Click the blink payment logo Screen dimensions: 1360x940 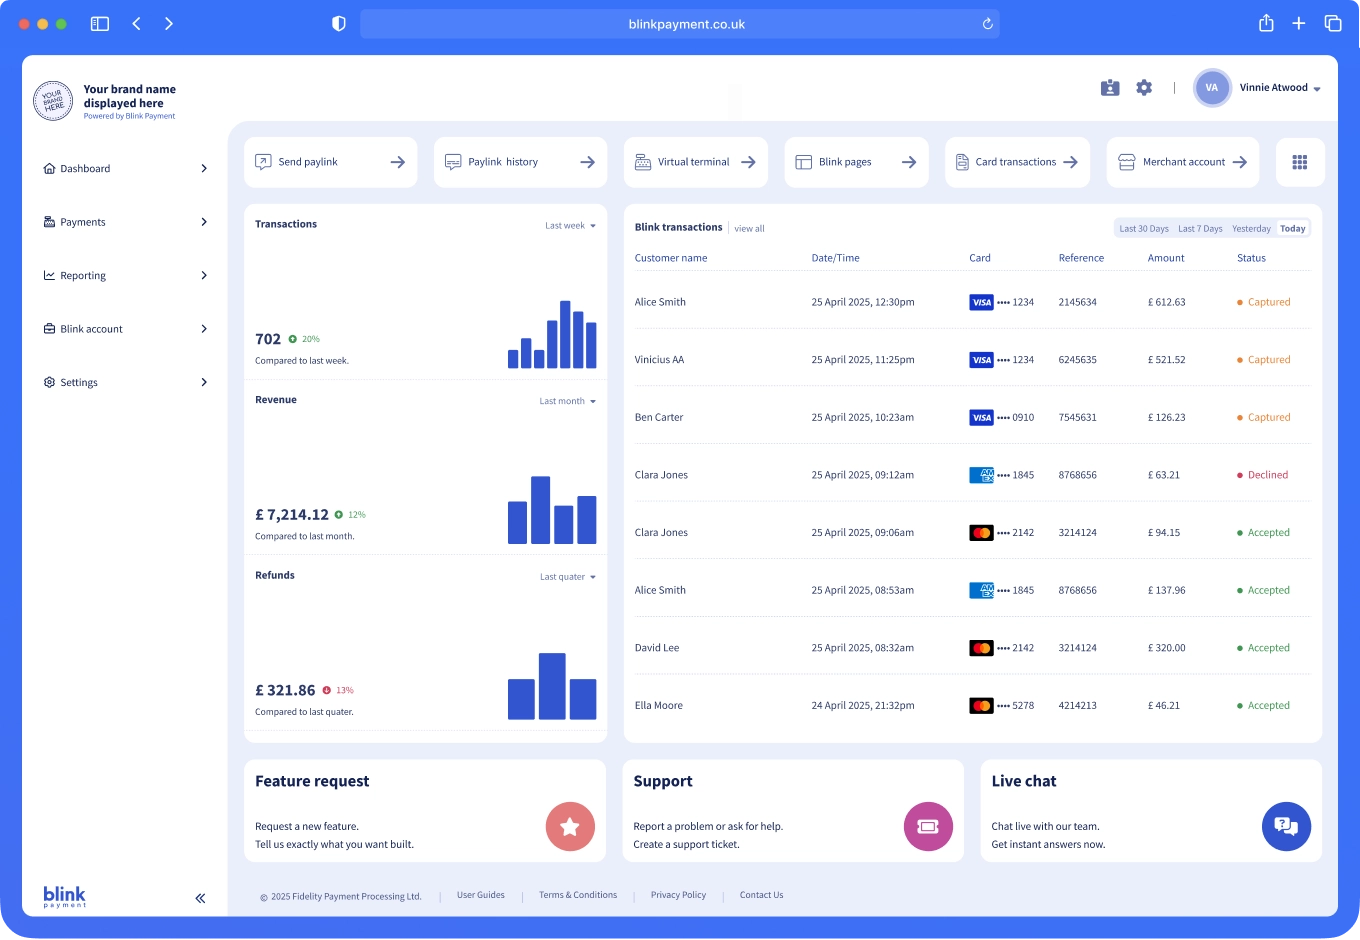pos(65,896)
